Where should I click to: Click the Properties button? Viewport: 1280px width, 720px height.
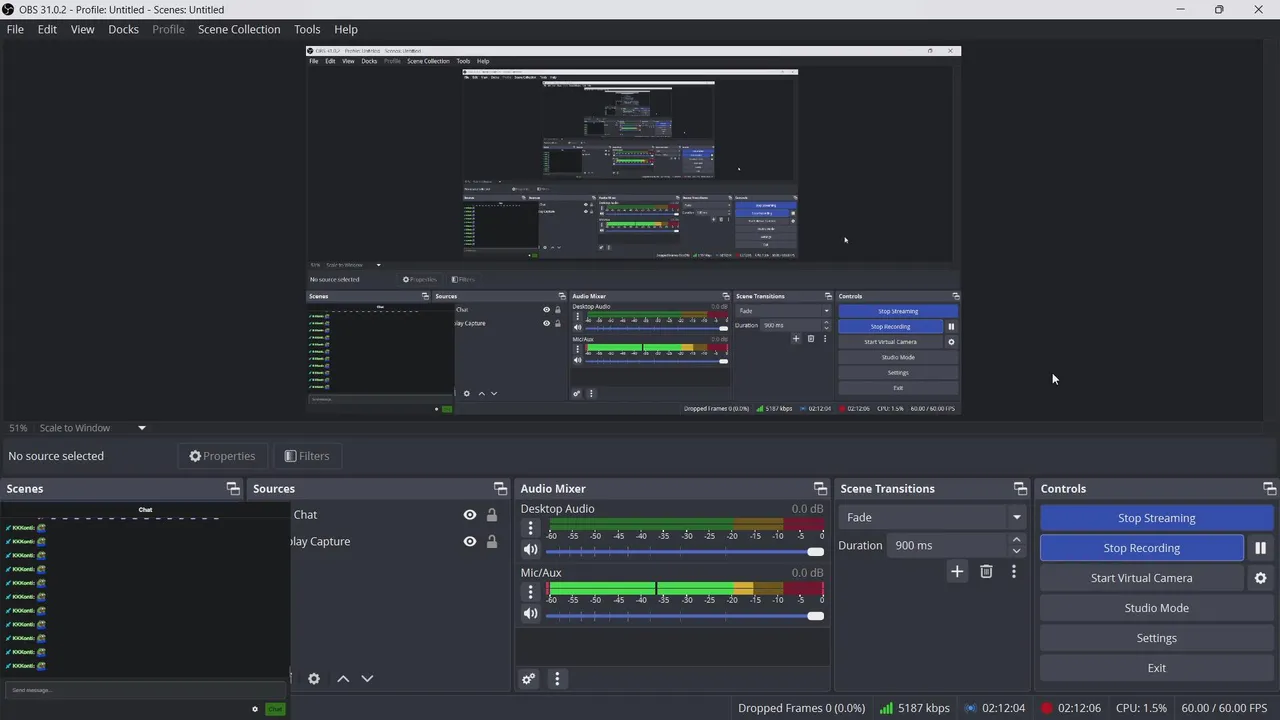point(223,456)
